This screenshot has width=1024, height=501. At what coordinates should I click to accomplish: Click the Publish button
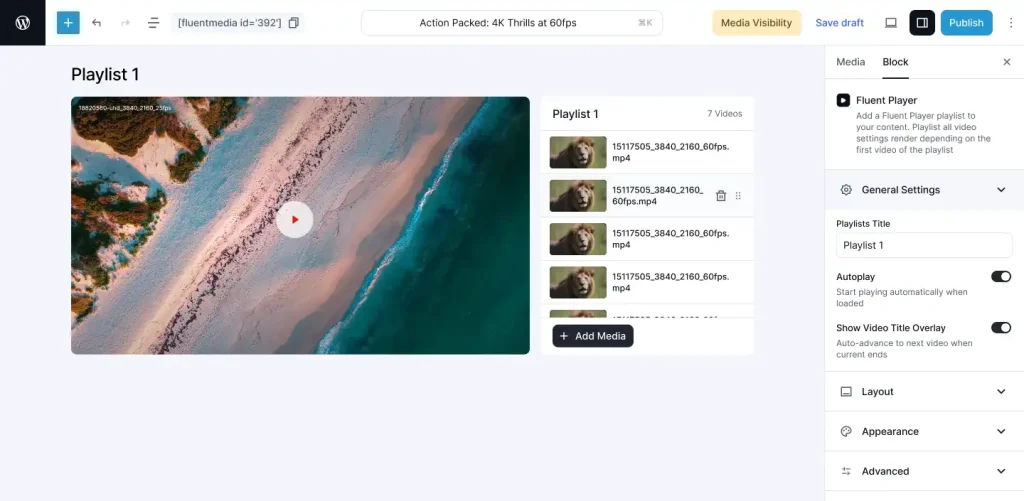click(966, 23)
